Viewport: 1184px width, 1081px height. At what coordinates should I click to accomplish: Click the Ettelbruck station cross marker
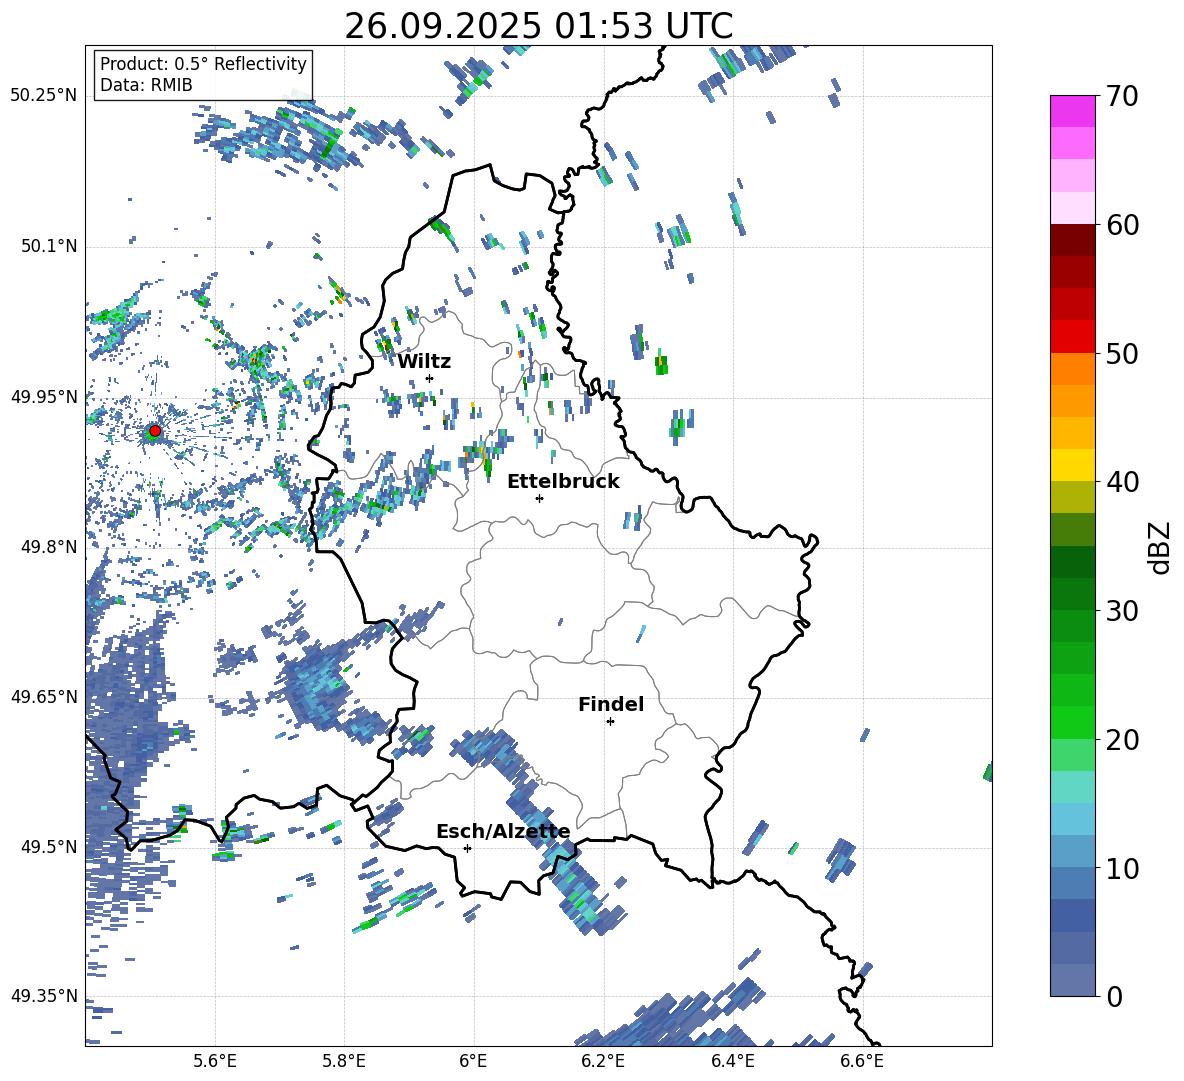[x=539, y=498]
